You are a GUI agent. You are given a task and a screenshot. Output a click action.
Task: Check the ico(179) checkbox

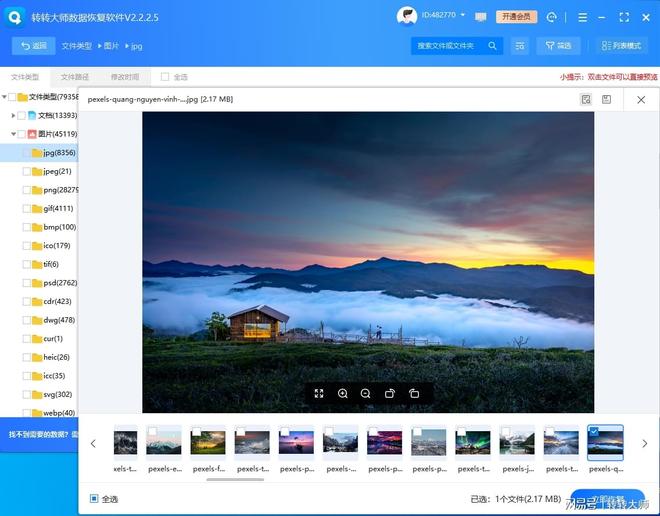point(26,245)
